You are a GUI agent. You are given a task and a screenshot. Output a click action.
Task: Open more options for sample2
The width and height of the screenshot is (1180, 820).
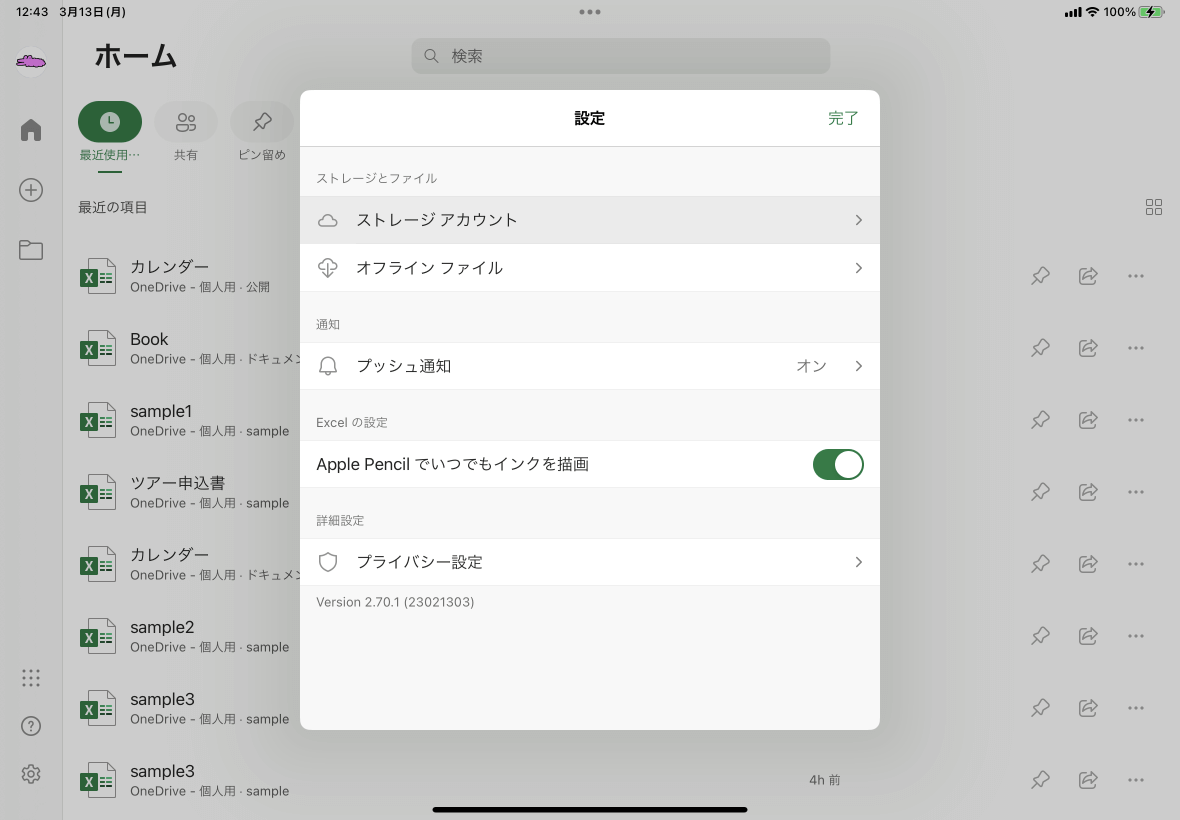[x=1136, y=636]
